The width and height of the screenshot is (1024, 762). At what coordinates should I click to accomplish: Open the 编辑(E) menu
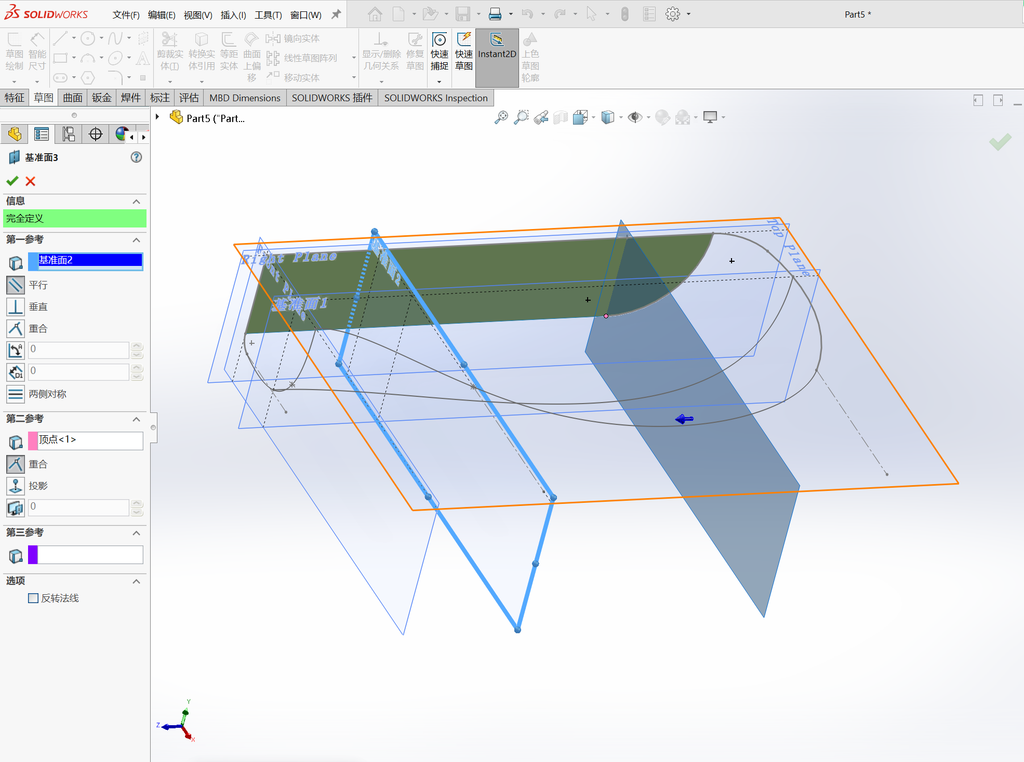(161, 14)
